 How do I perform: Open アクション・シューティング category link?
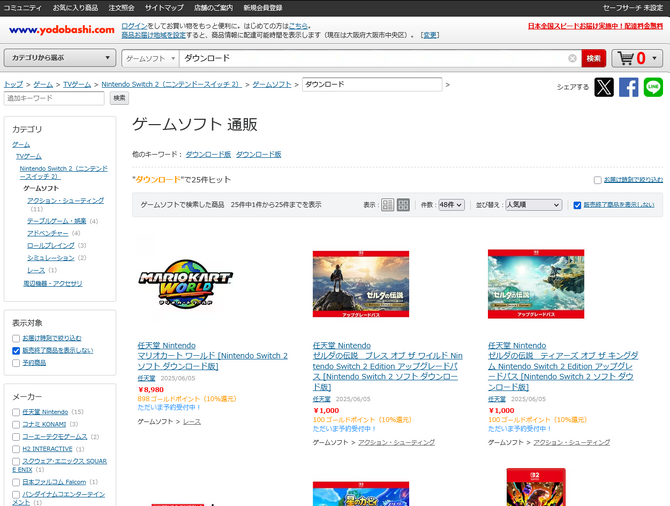point(65,200)
